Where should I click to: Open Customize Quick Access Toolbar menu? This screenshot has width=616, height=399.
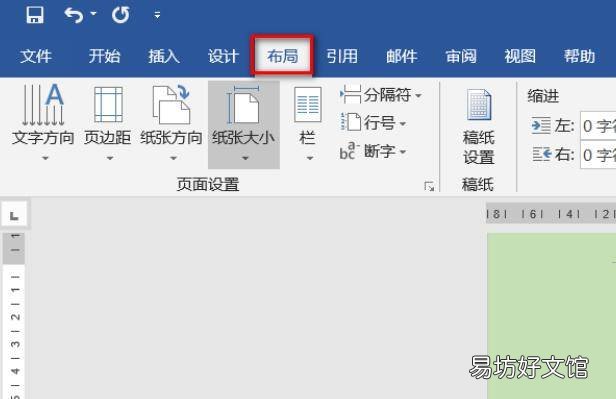click(x=157, y=15)
